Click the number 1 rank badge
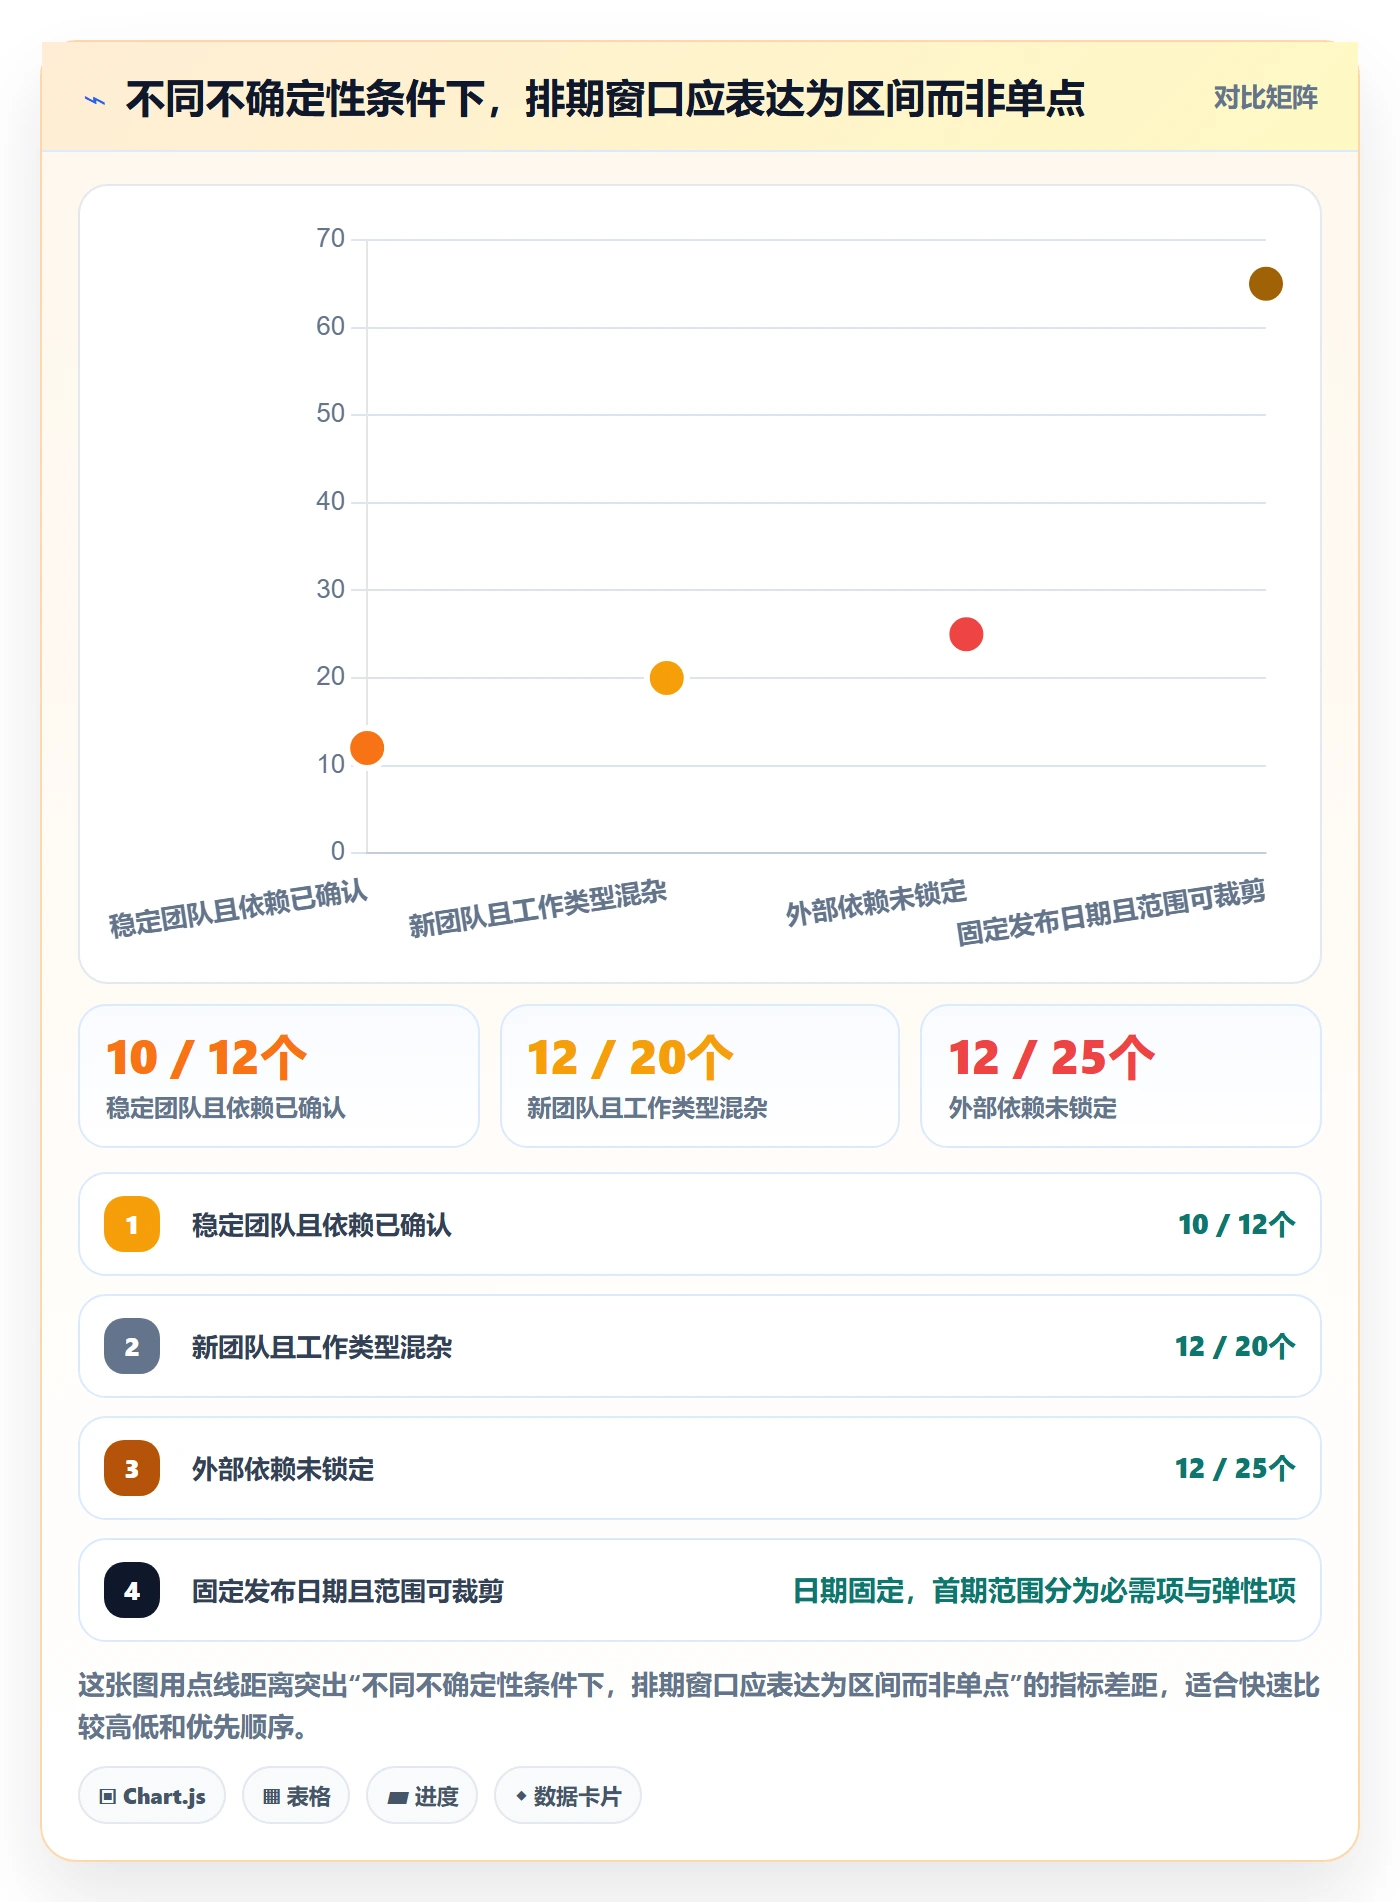The image size is (1400, 1902). click(132, 1224)
